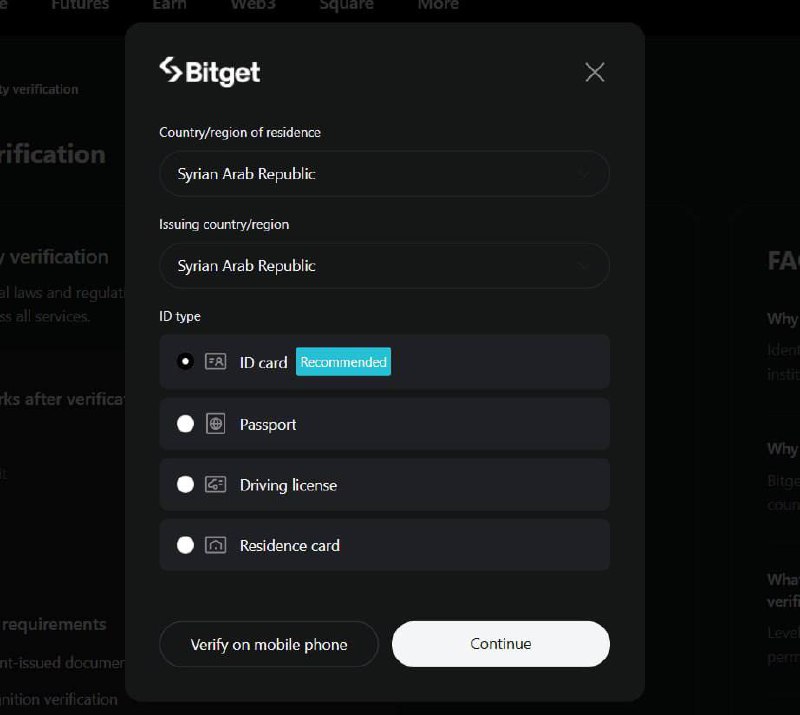
Task: Click the Driving license card icon
Action: (x=215, y=484)
